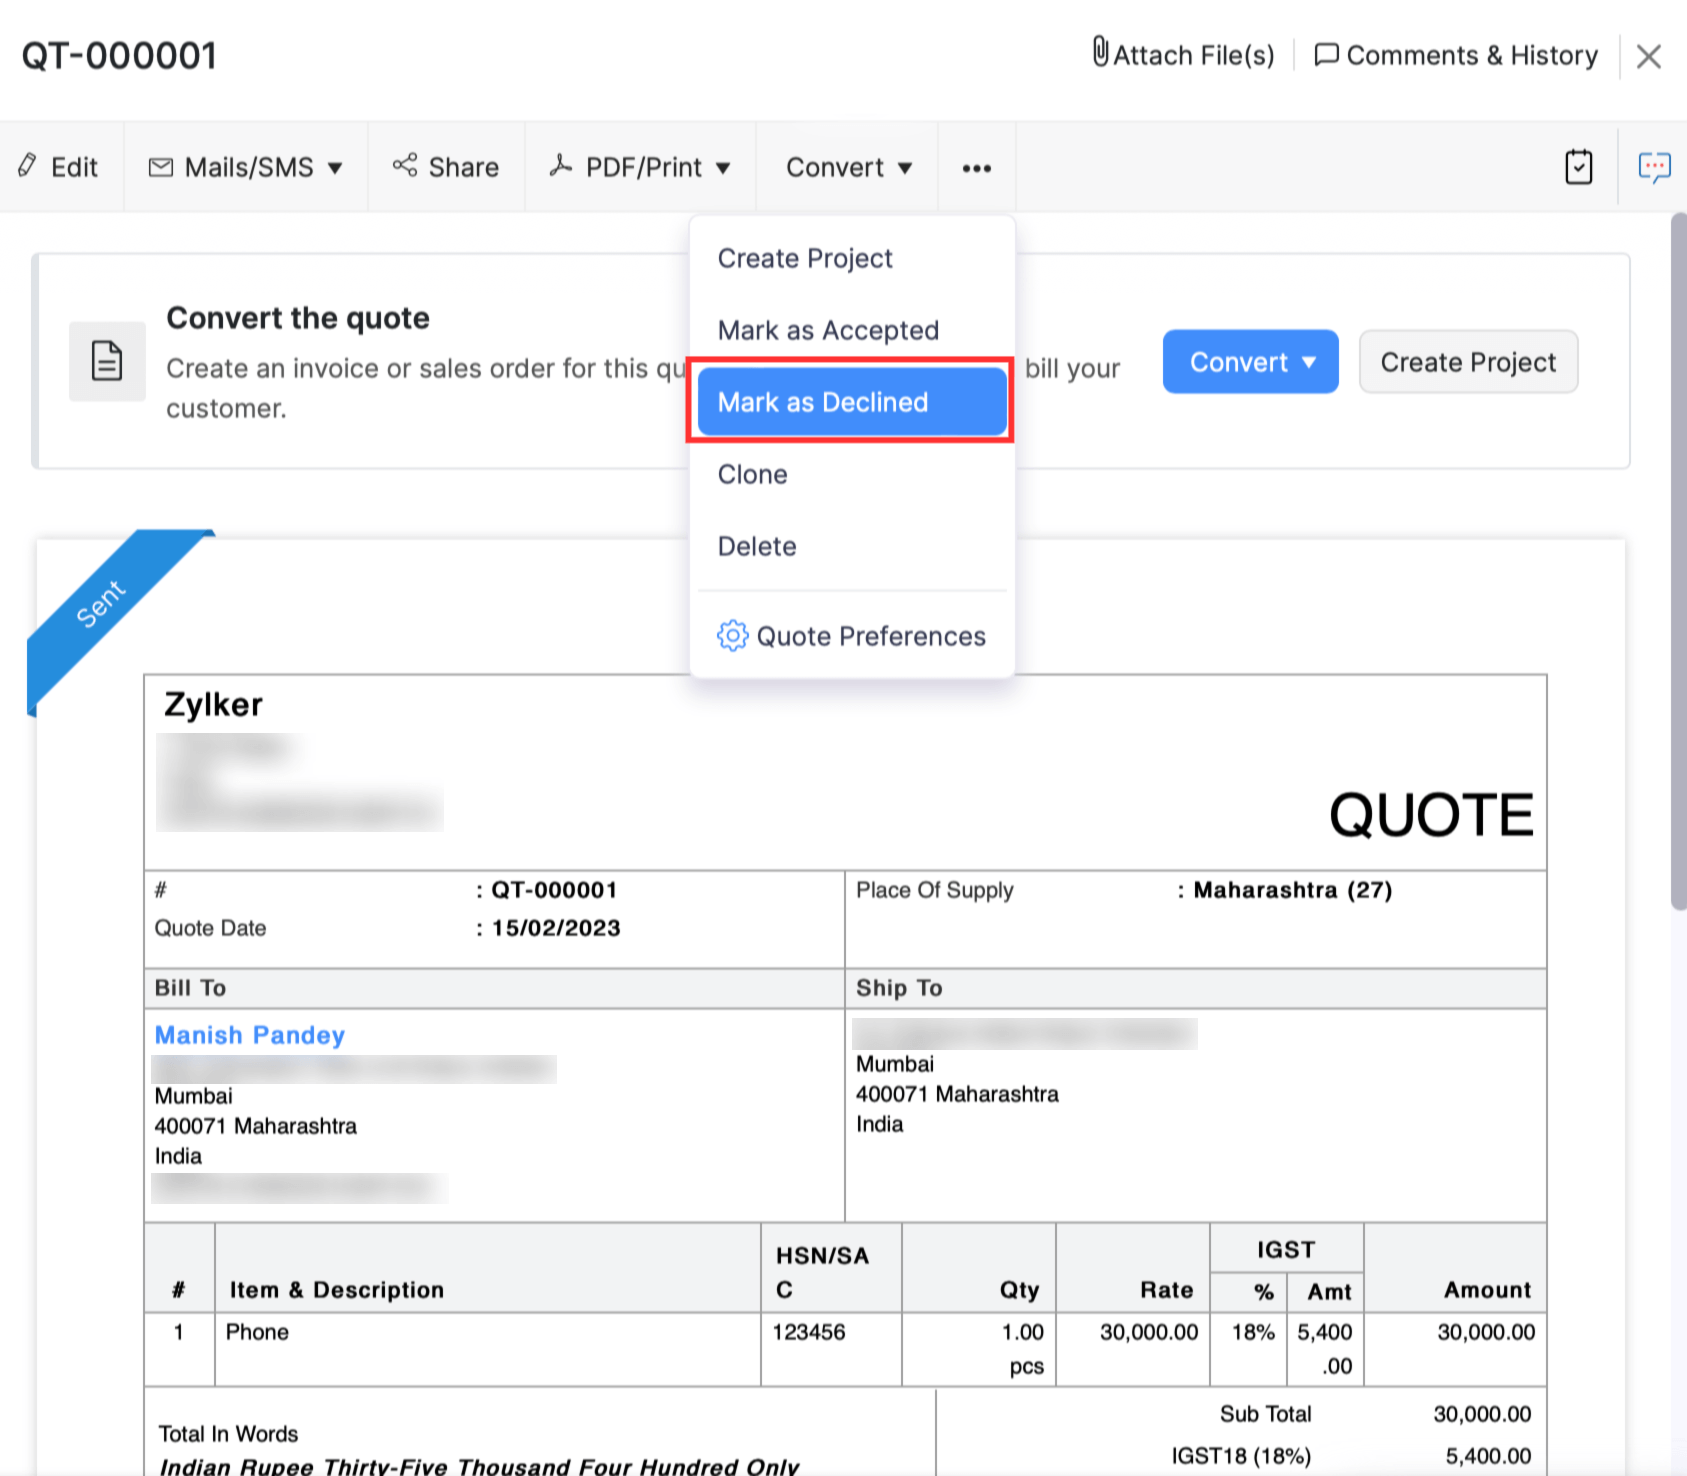Click the document icon beside Convert the quote
This screenshot has width=1687, height=1476.
tap(107, 361)
